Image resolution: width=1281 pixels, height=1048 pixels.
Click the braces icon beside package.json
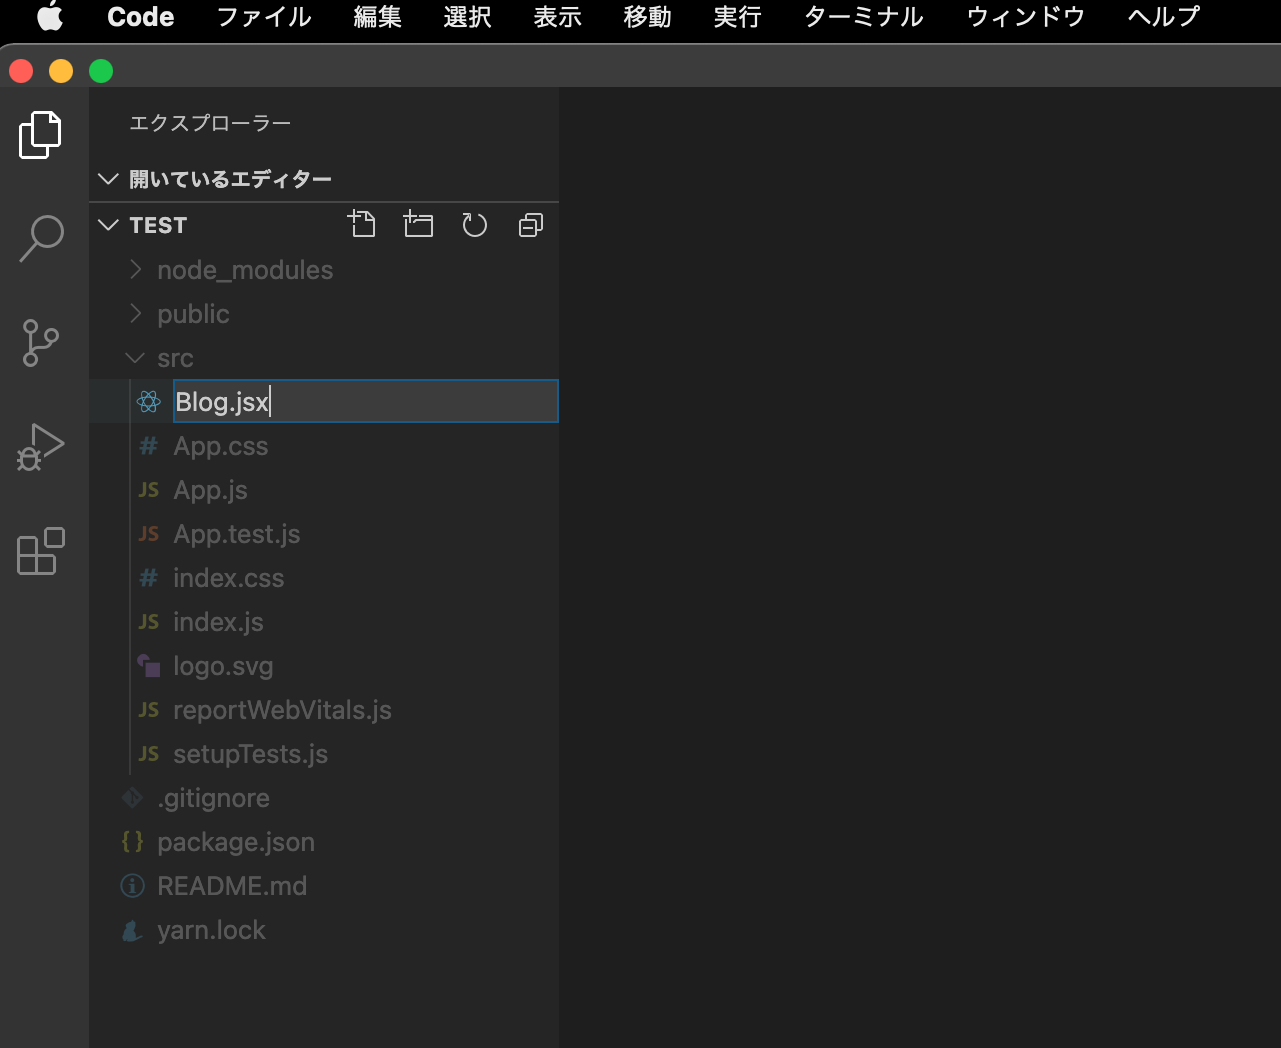(132, 842)
